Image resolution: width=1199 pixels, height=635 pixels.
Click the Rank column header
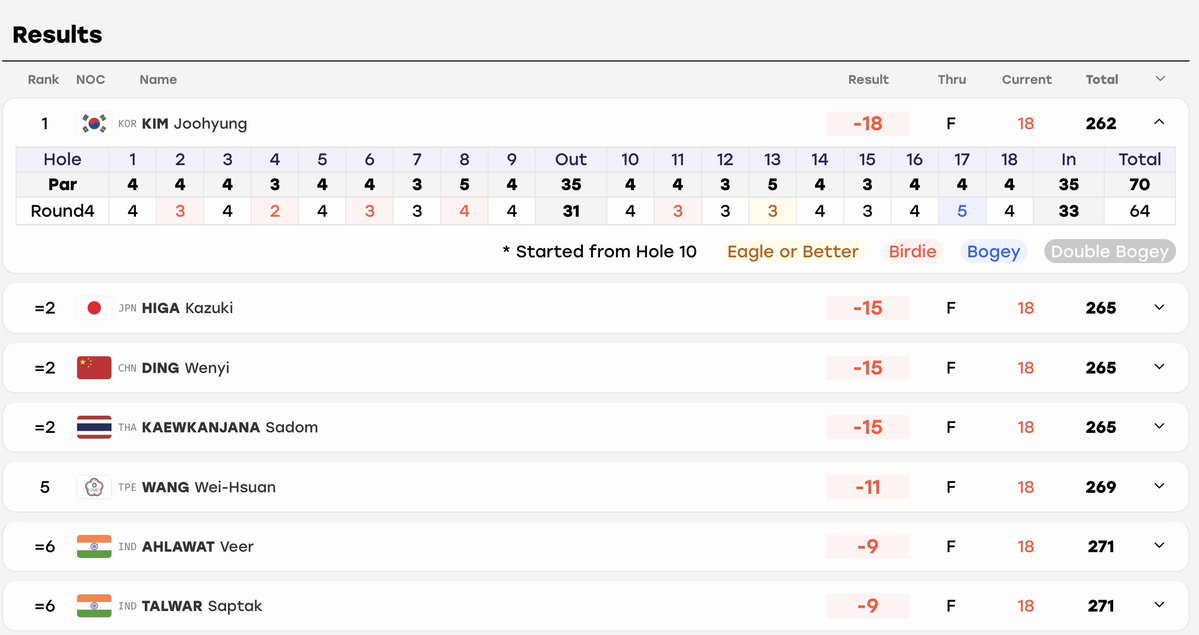click(44, 79)
